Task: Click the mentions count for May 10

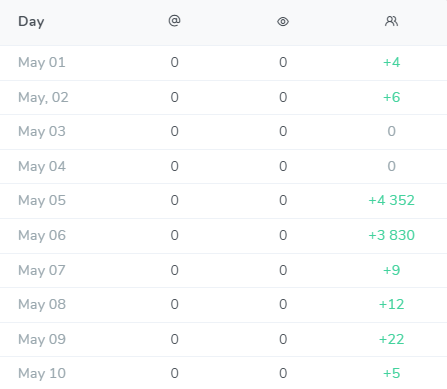Action: pyautogui.click(x=174, y=373)
